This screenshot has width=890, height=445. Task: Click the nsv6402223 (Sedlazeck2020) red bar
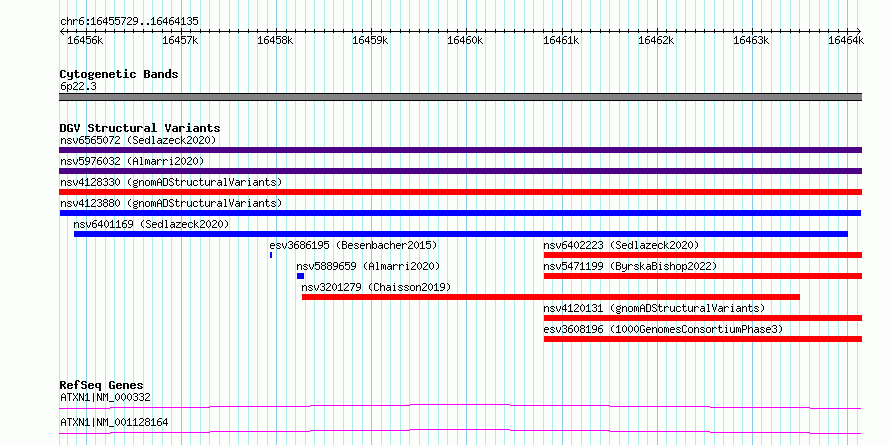(703, 255)
